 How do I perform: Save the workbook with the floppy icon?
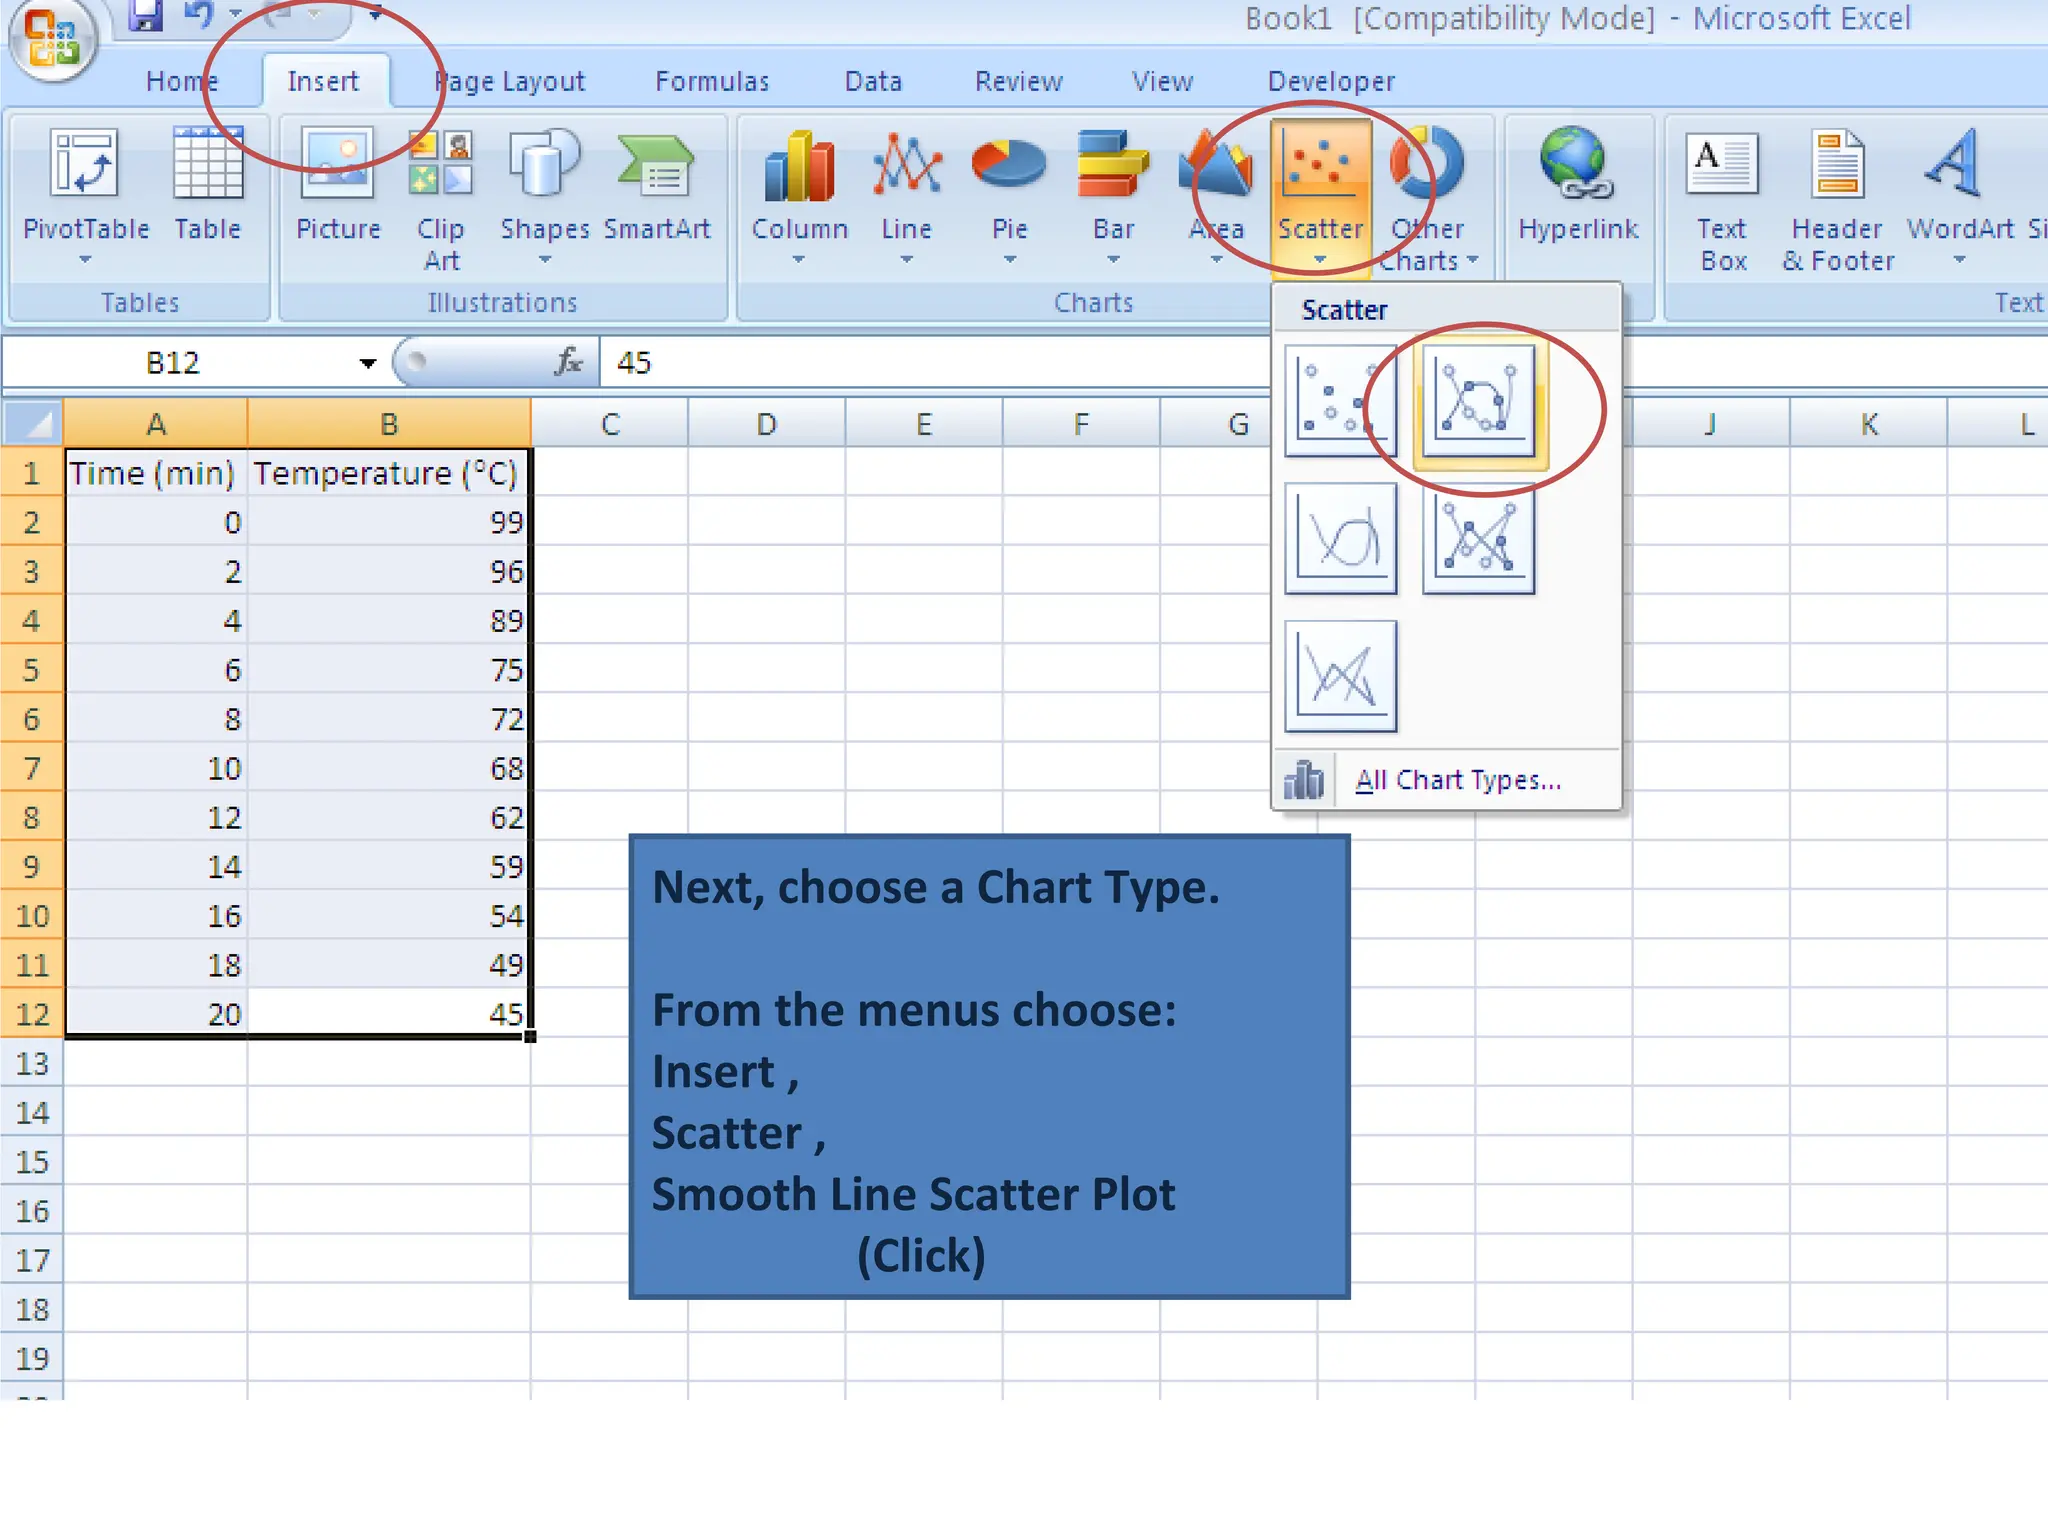146,14
